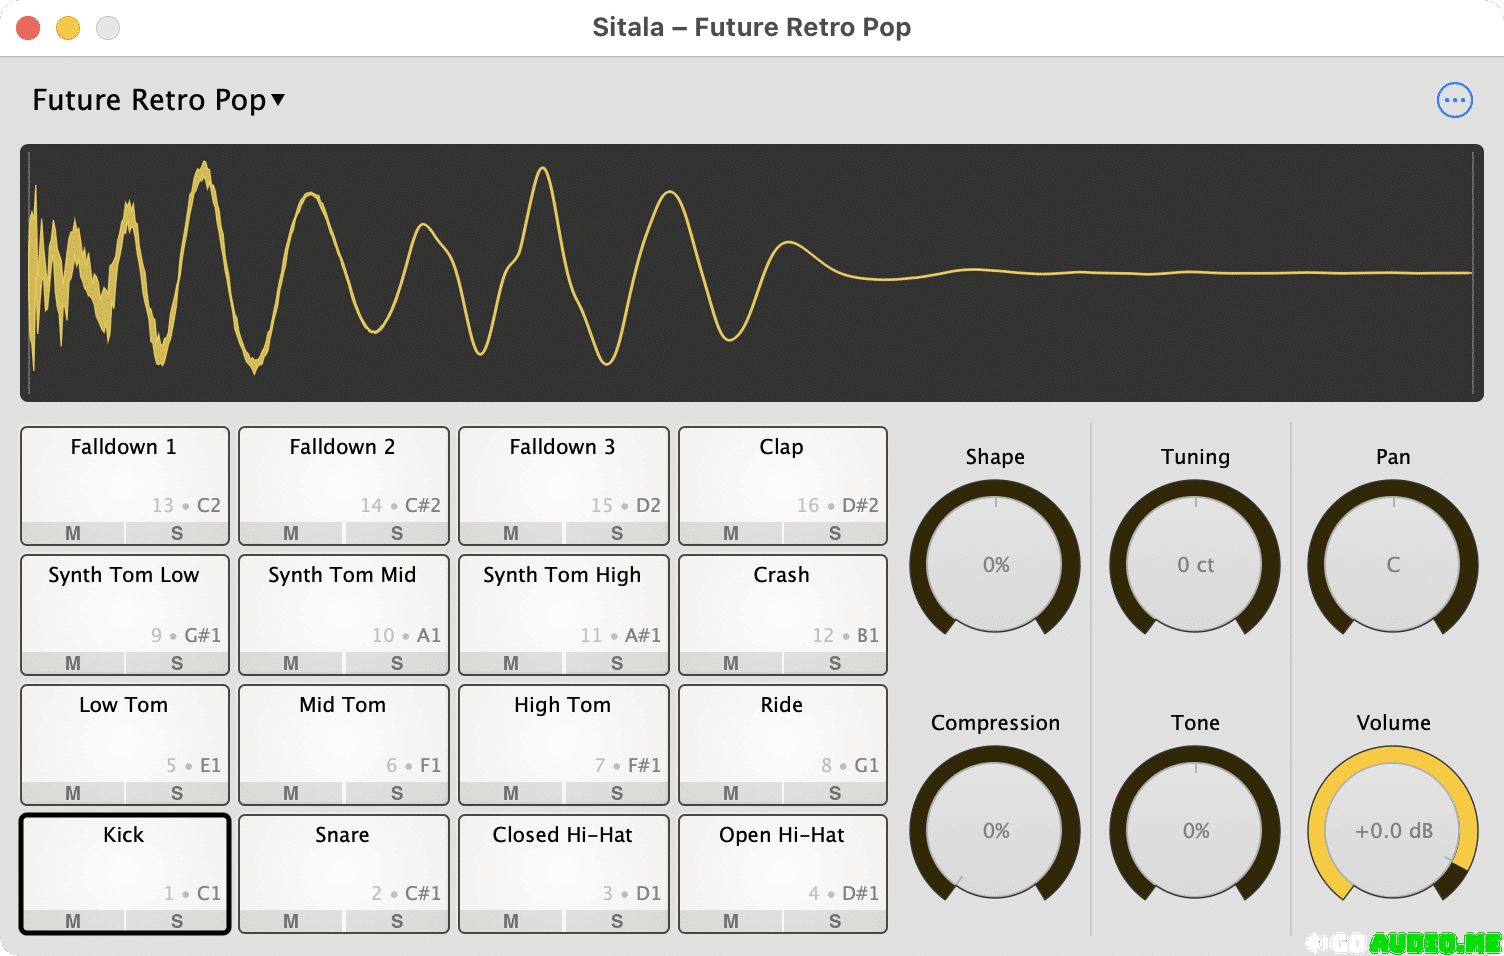Mute the Falldown 1 pad
1504x956 pixels.
(x=73, y=533)
